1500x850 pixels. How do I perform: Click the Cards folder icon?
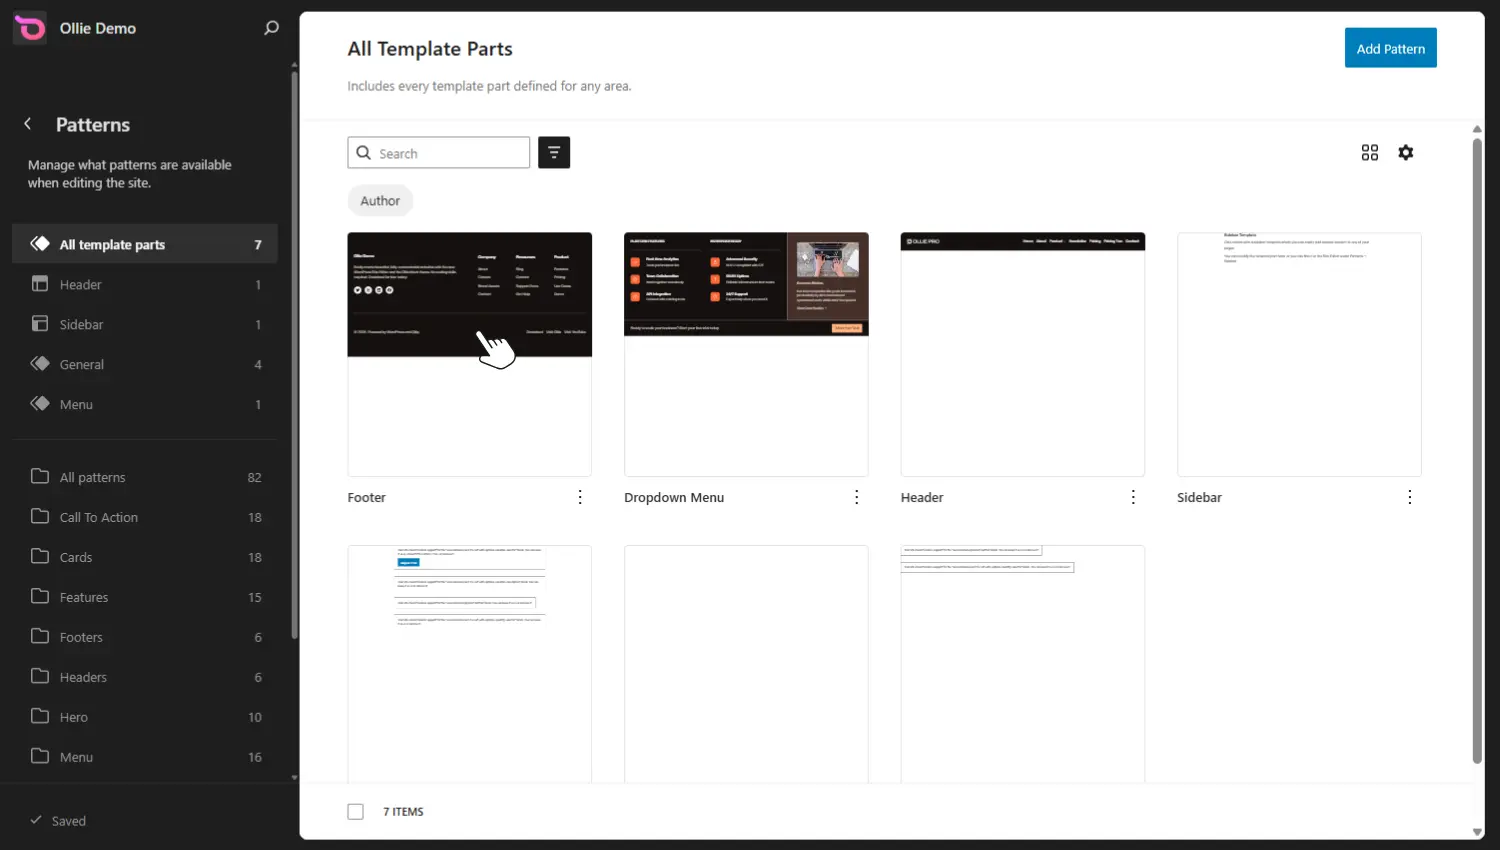tap(40, 556)
